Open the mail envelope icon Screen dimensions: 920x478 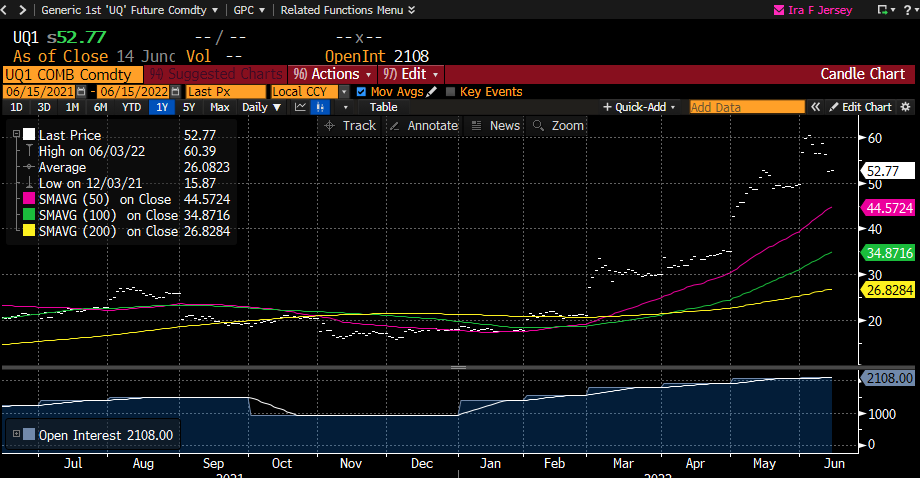tap(779, 10)
